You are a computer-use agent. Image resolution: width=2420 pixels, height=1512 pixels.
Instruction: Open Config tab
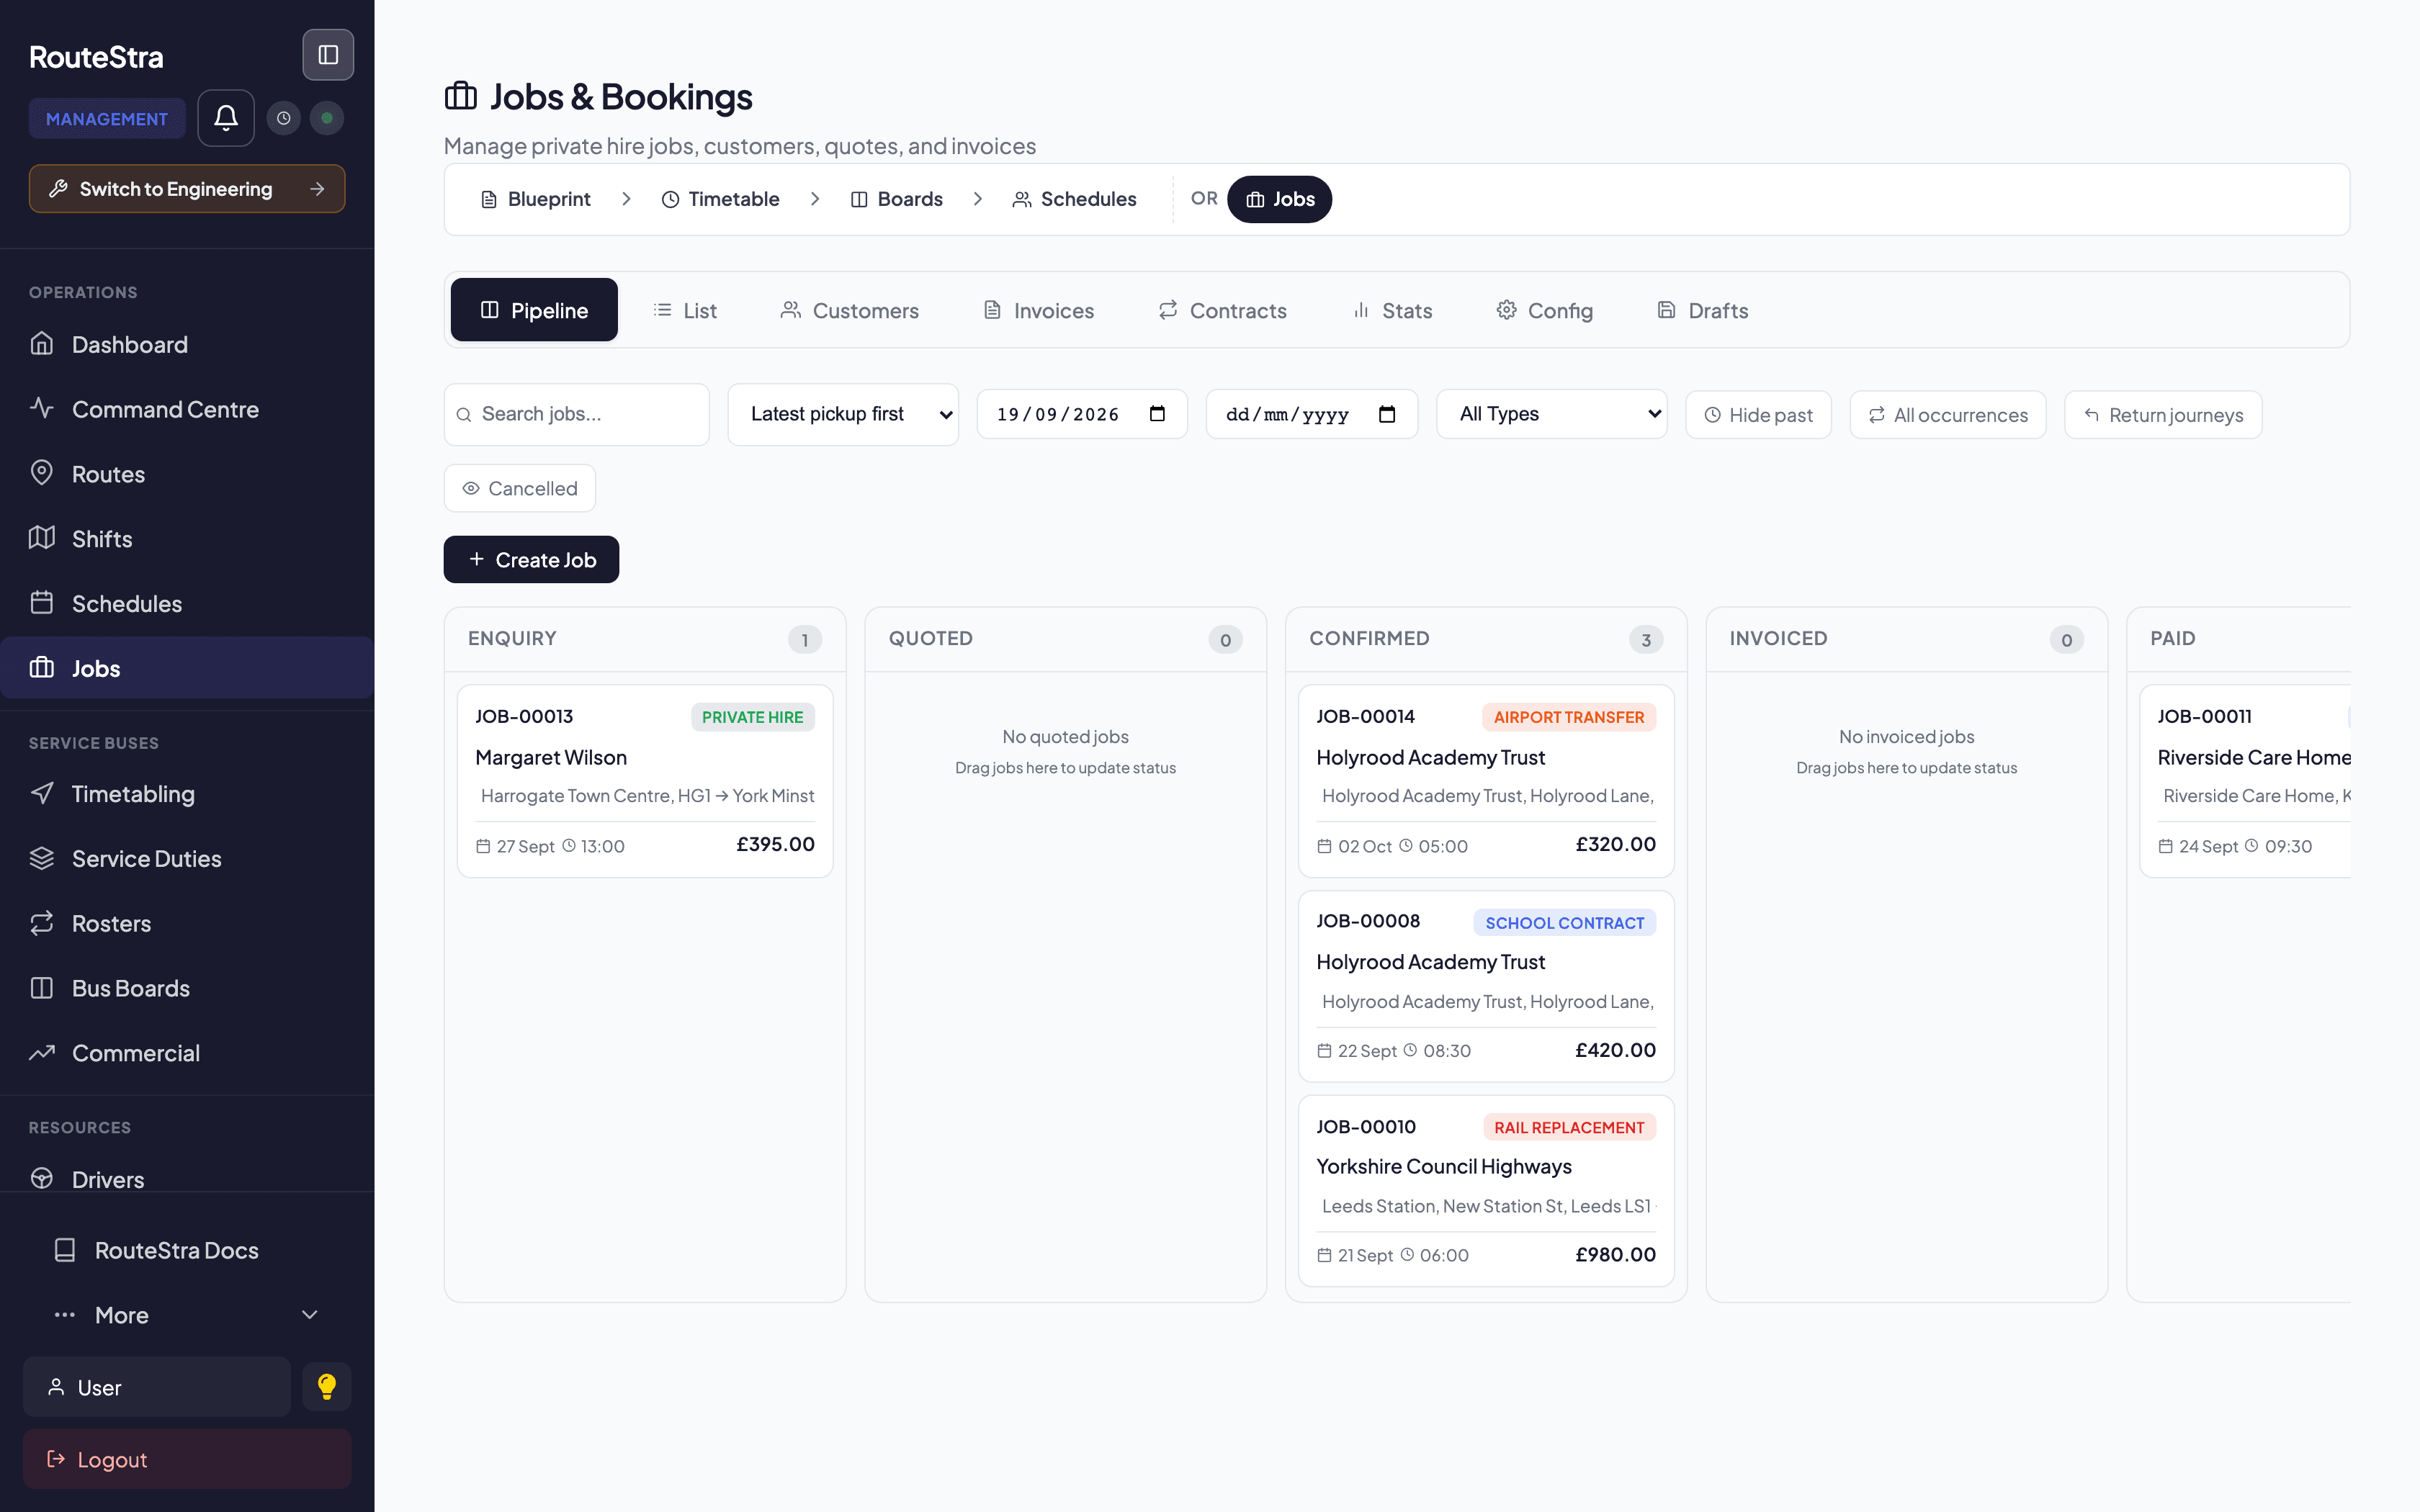[x=1545, y=310]
